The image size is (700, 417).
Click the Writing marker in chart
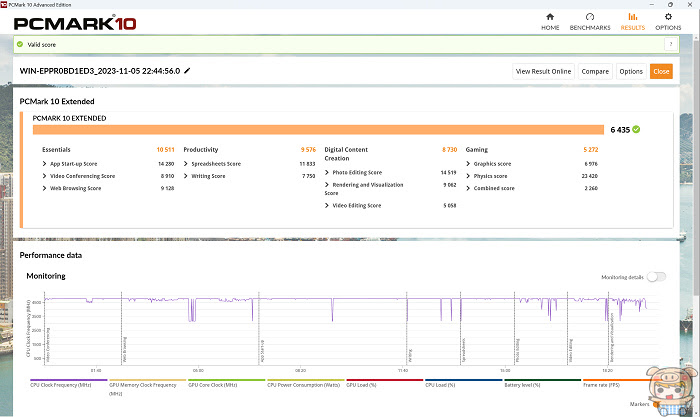[410, 355]
